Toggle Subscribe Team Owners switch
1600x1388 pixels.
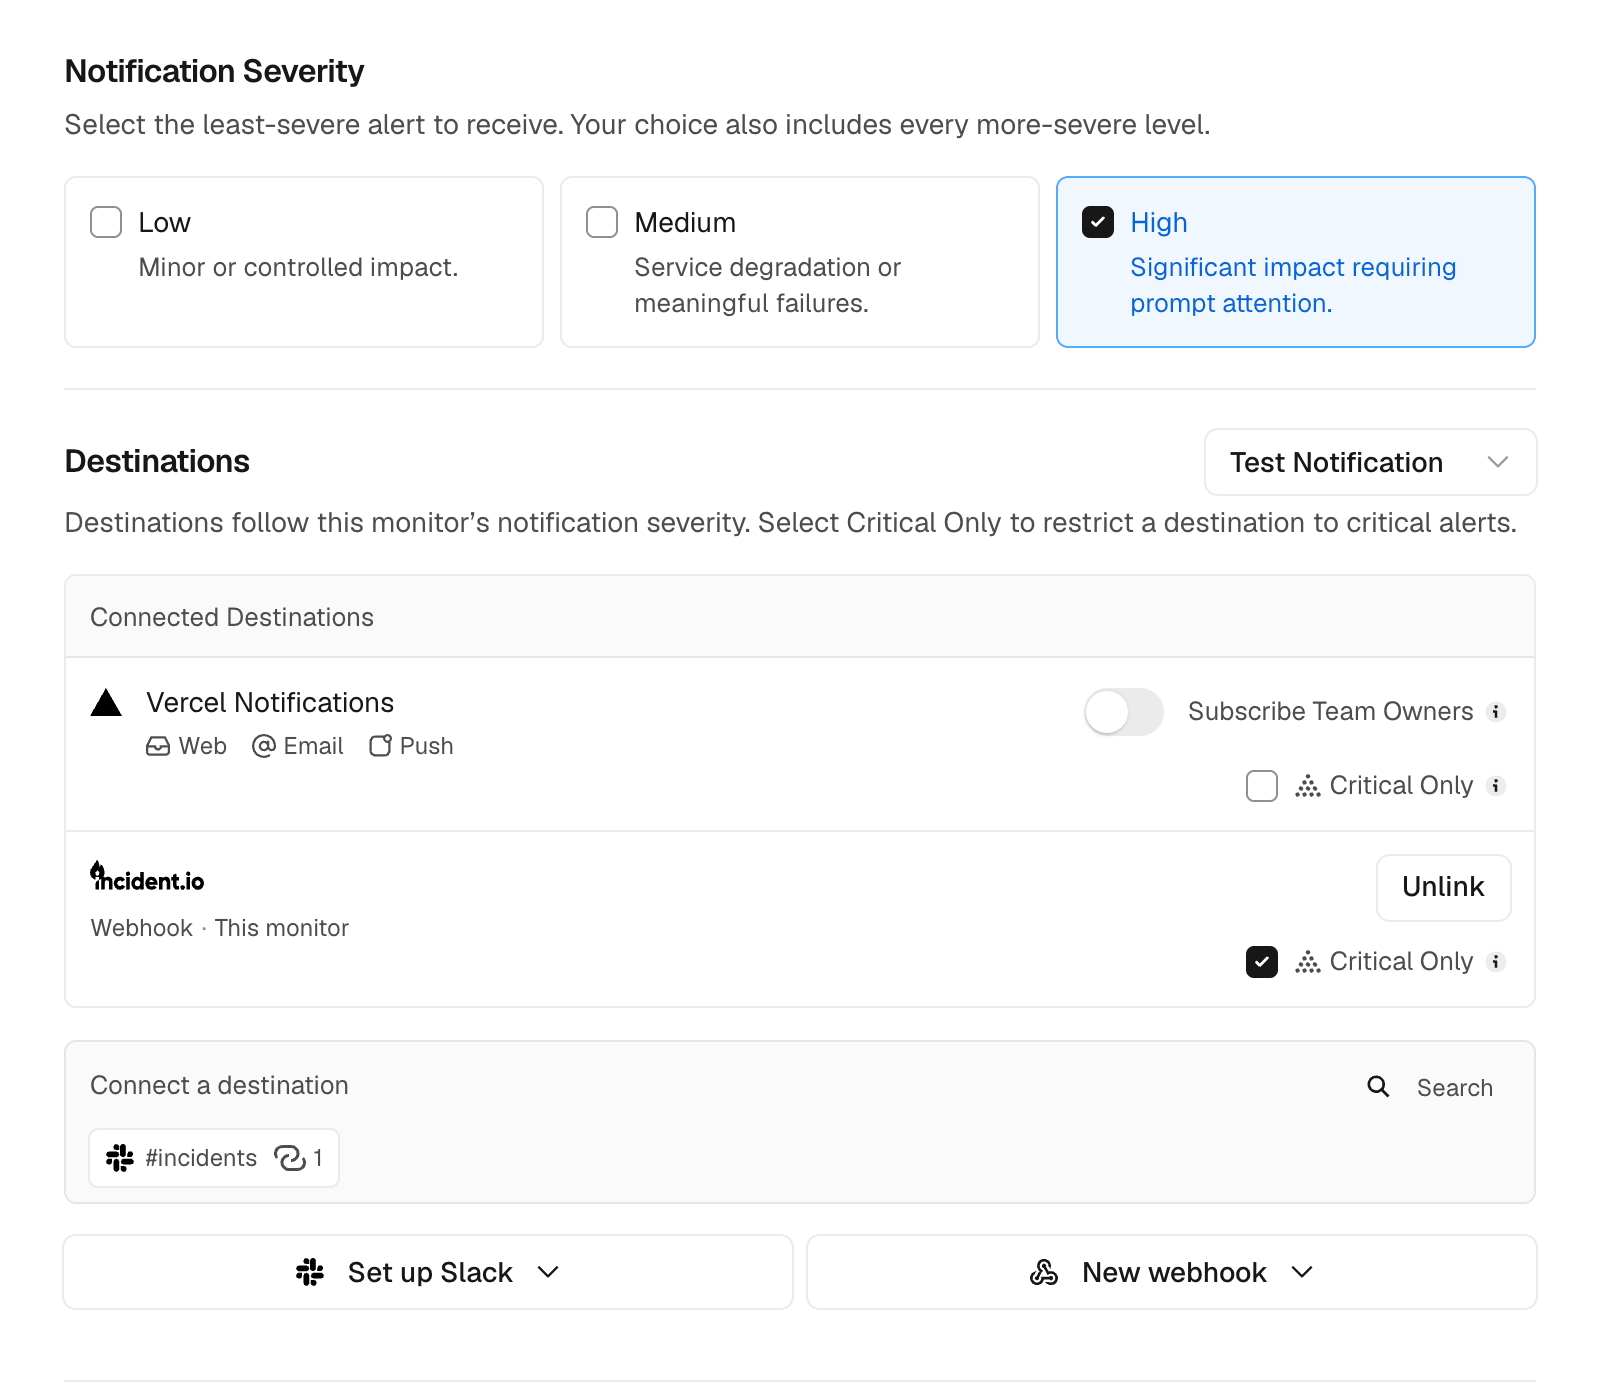(x=1124, y=712)
